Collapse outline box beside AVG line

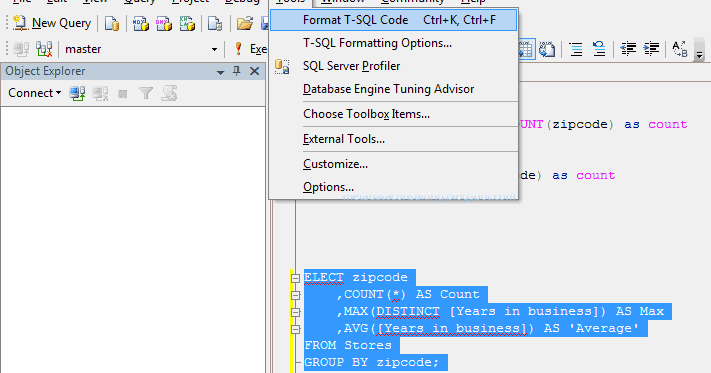pyautogui.click(x=295, y=329)
